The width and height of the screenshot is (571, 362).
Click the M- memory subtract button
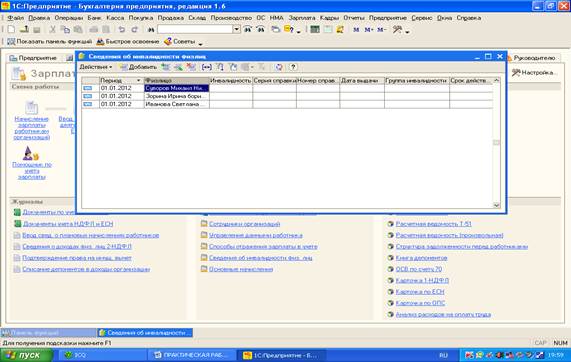tap(381, 29)
